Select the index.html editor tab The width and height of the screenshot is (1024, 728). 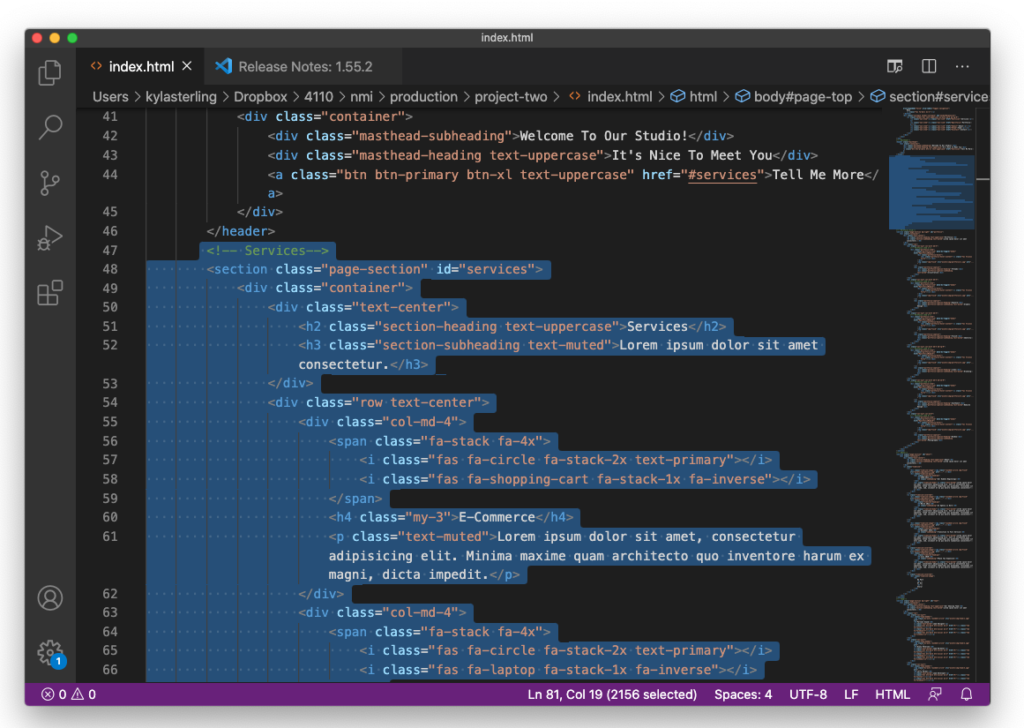coord(140,65)
